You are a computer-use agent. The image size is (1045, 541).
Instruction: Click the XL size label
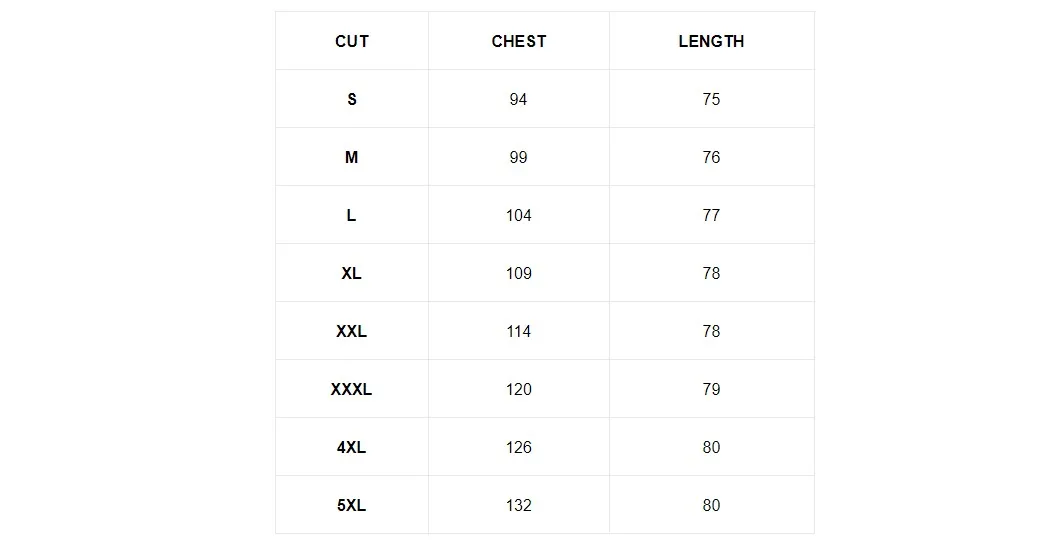[x=351, y=273]
